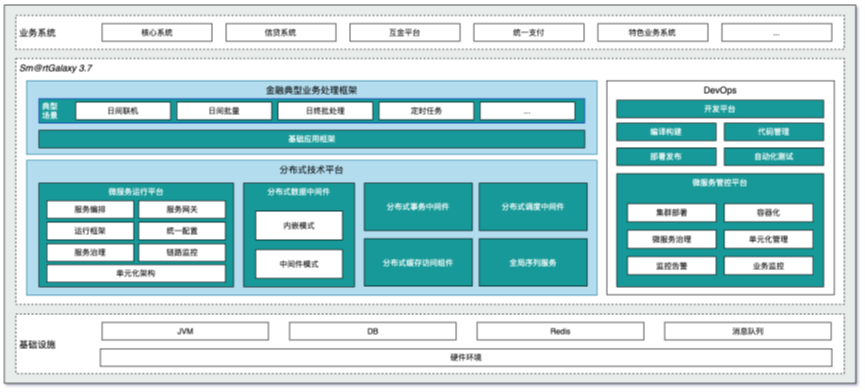865x392 pixels.
Task: Select the 内嵌模式 box
Action: [299, 225]
